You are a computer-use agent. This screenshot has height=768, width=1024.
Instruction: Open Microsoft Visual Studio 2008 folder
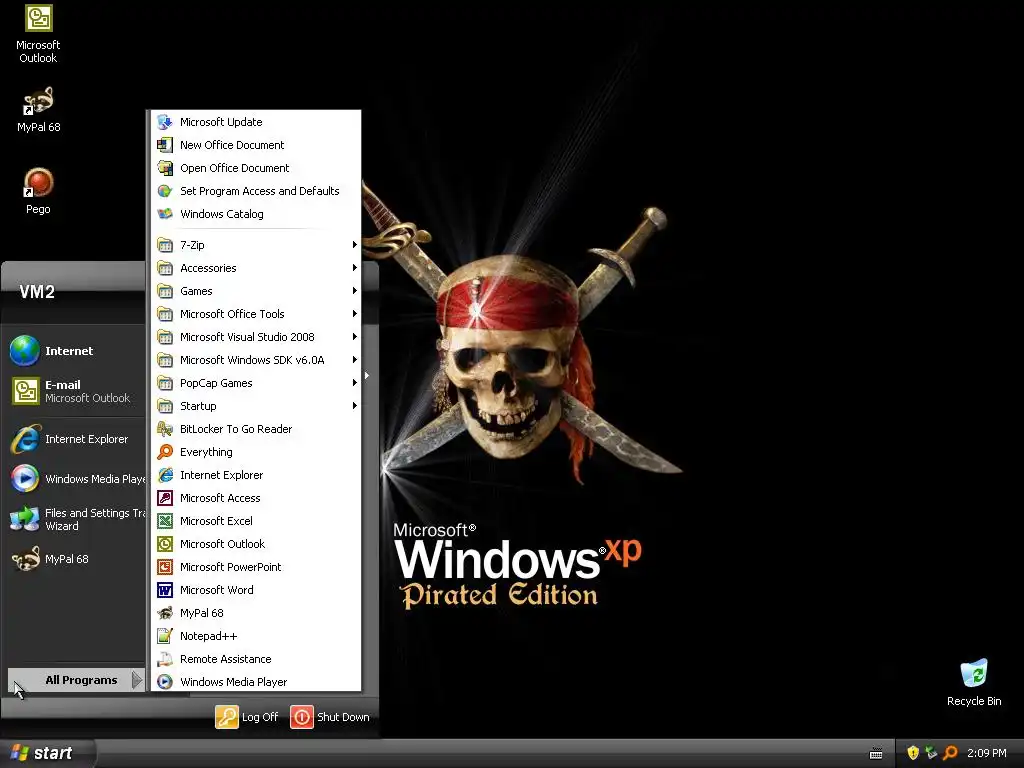(256, 337)
